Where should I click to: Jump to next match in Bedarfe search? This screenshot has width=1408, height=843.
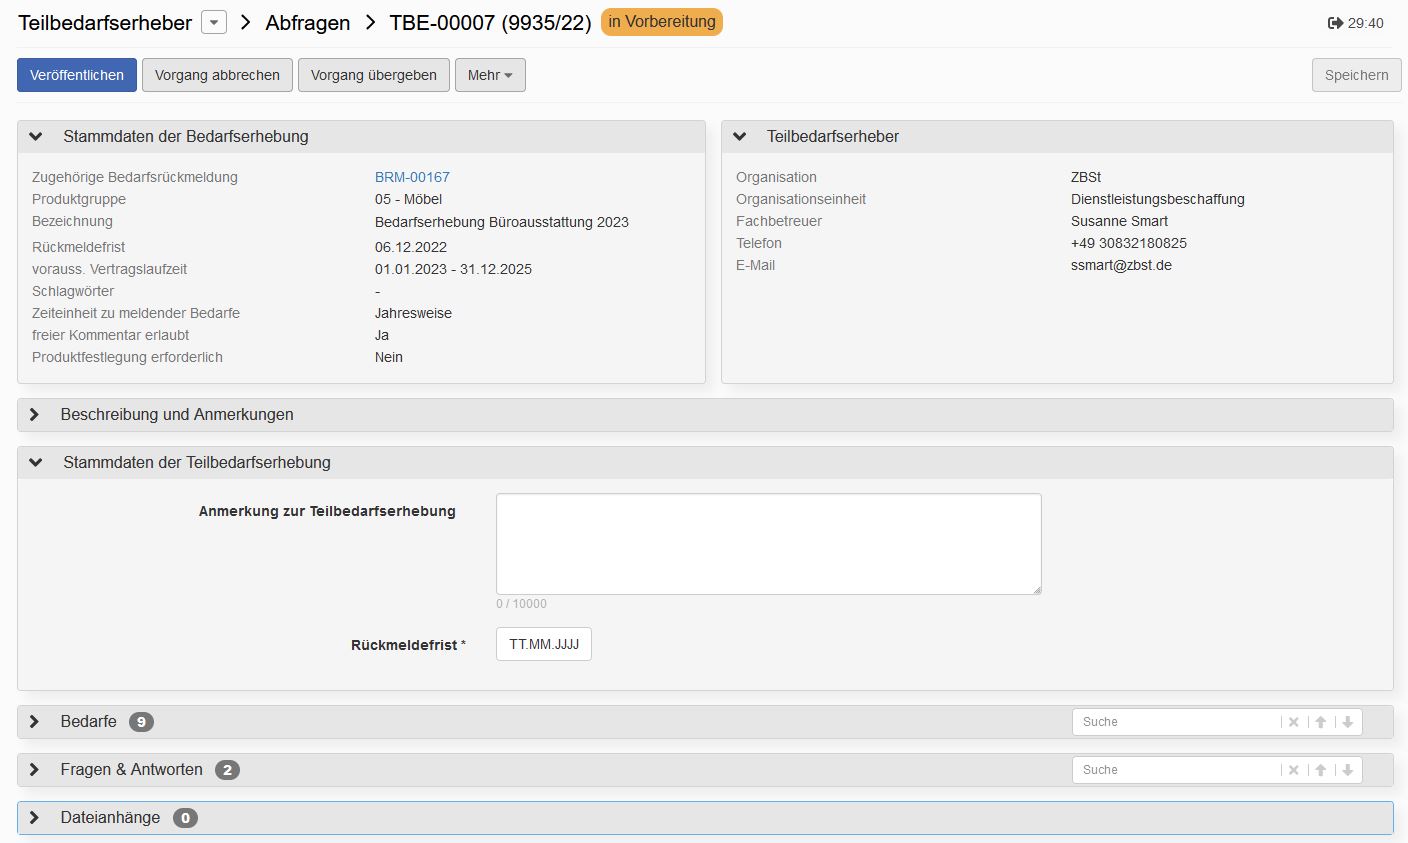1347,721
